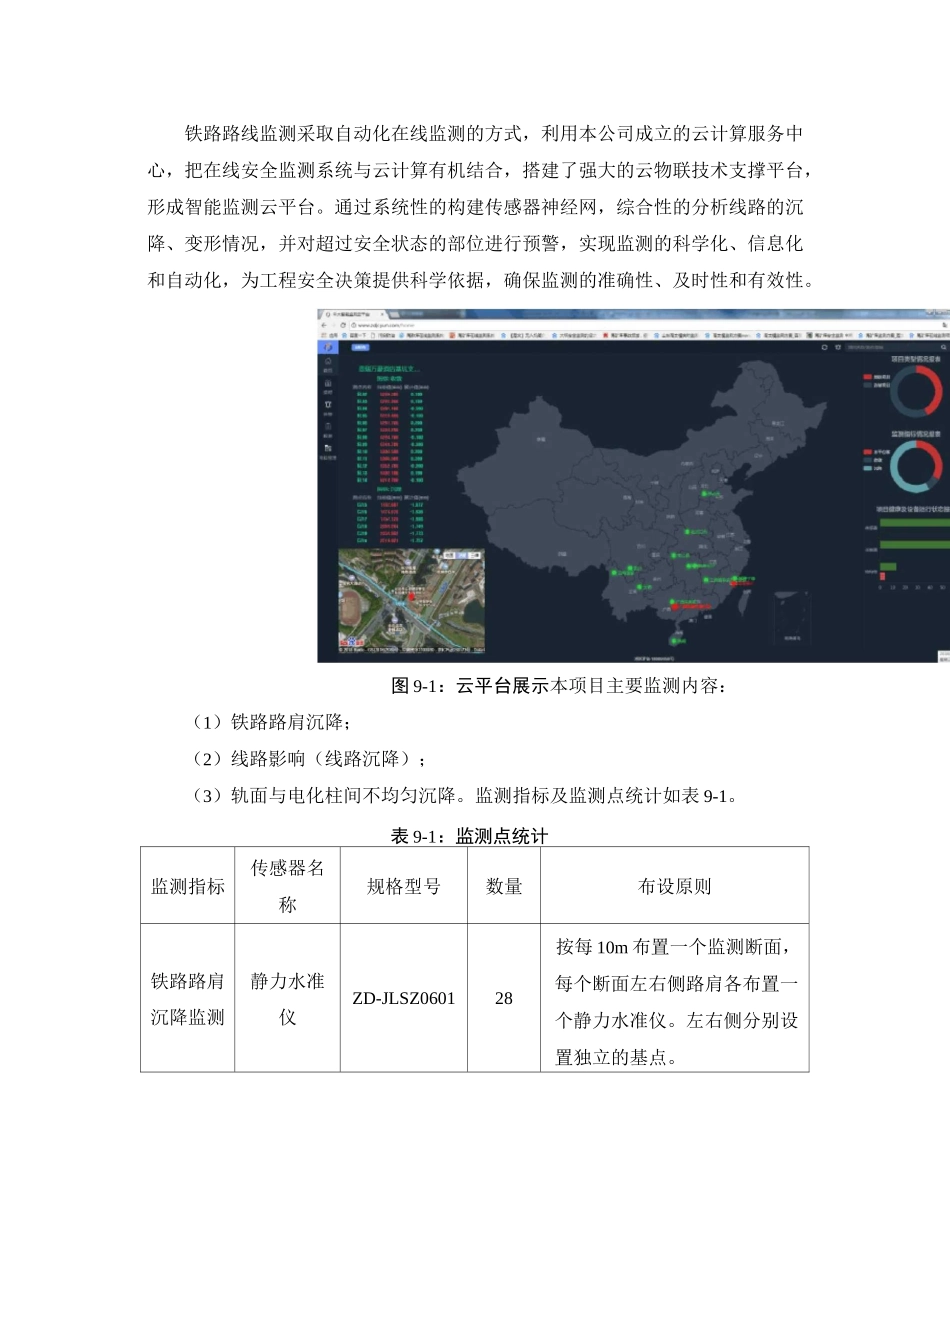The width and height of the screenshot is (950, 1318).
Task: Click the fifth (bottom) icon in dashboard sidebar
Action: (328, 448)
